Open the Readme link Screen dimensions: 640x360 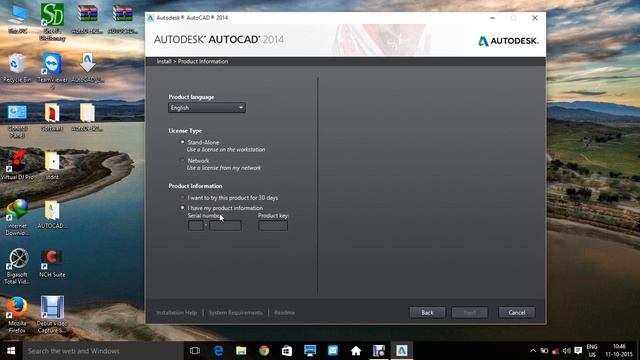click(284, 313)
